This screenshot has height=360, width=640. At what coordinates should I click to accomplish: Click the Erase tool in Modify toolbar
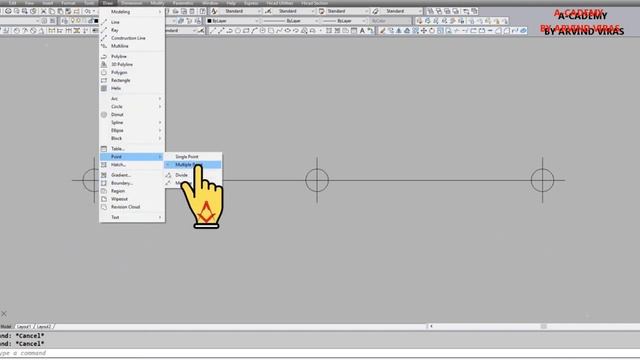click(382, 31)
